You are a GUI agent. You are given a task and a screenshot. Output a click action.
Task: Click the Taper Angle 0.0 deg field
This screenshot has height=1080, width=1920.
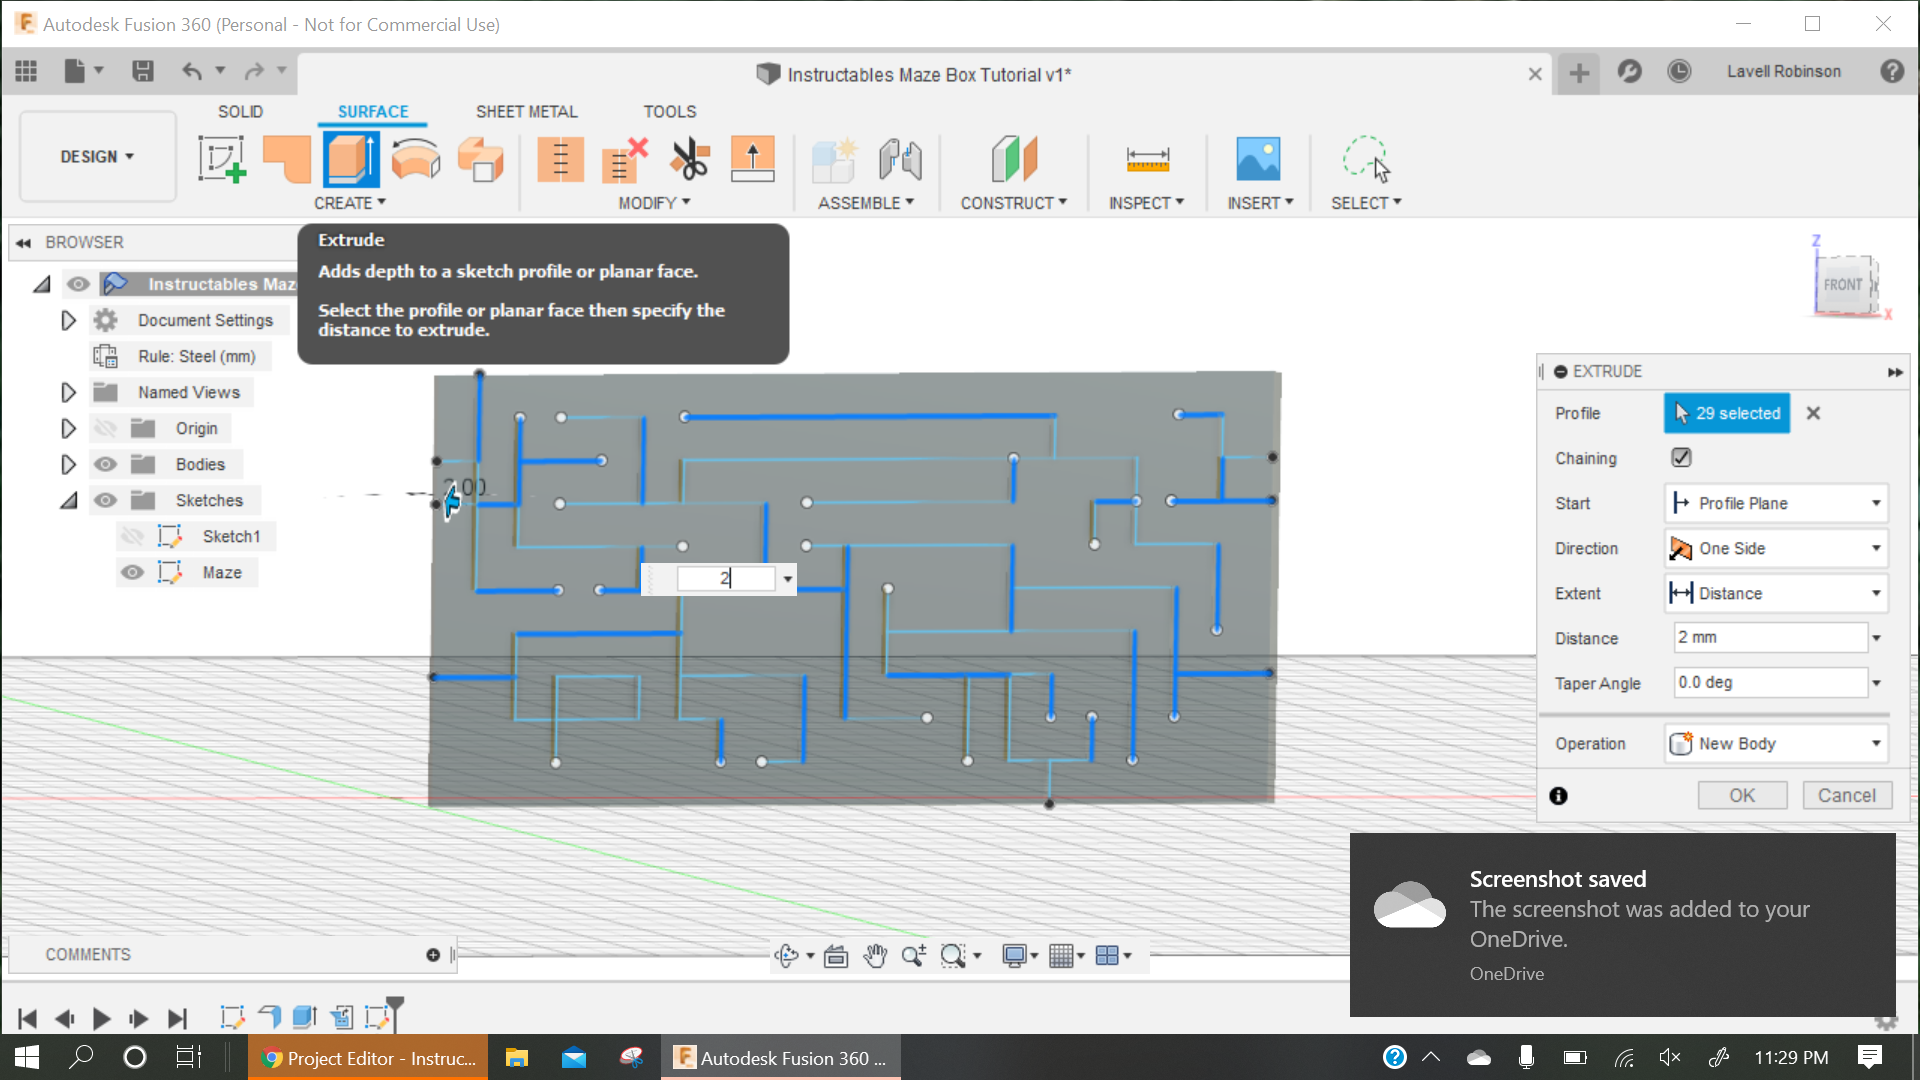coord(1771,682)
